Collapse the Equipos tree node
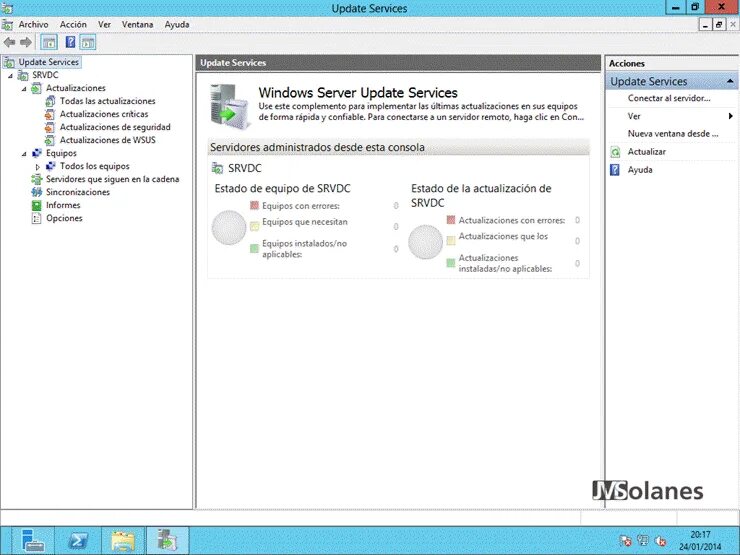The width and height of the screenshot is (740, 555). [x=24, y=154]
